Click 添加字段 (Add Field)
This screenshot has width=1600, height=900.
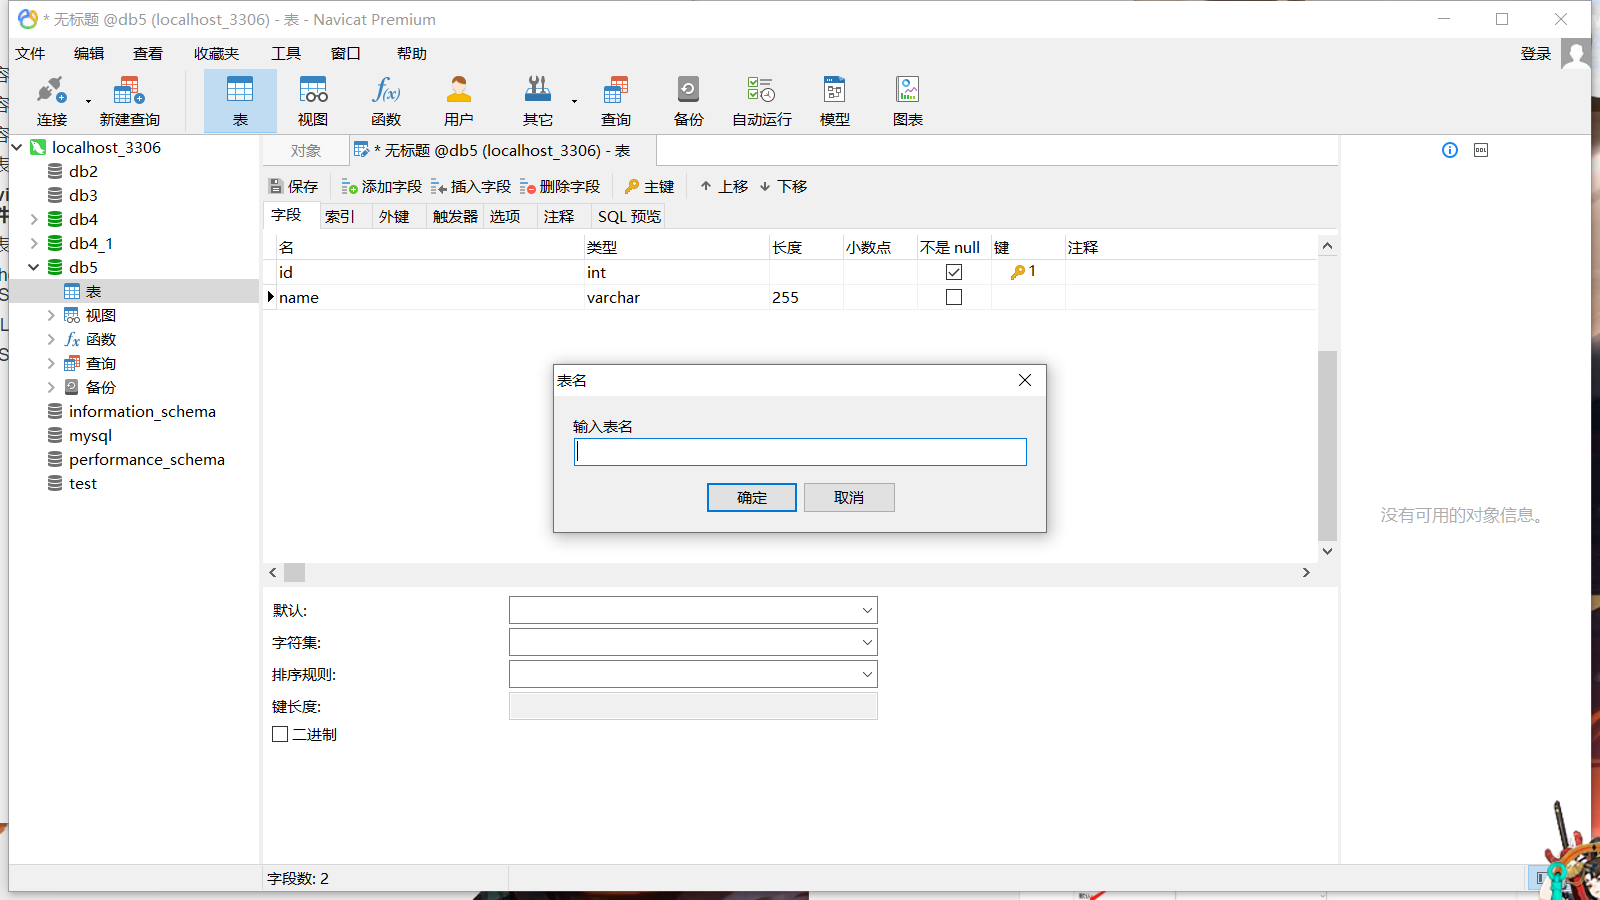382,187
